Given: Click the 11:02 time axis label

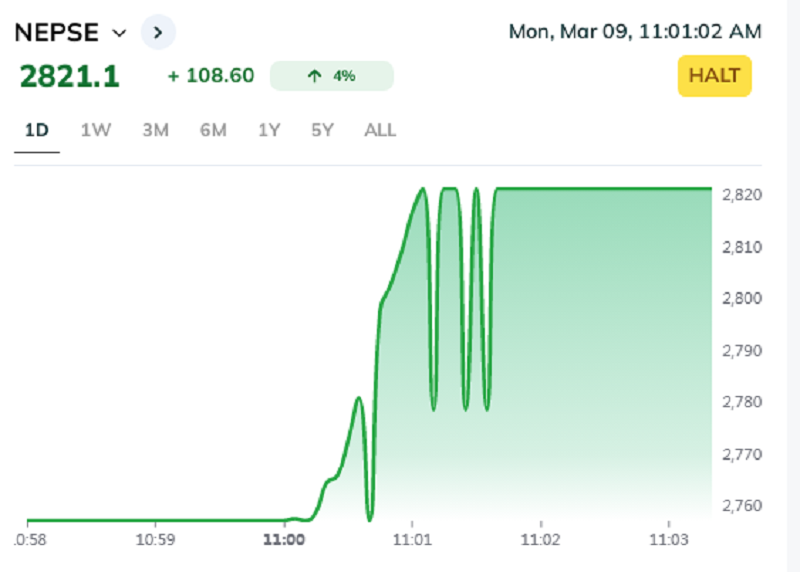Looking at the screenshot, I should click(x=541, y=540).
